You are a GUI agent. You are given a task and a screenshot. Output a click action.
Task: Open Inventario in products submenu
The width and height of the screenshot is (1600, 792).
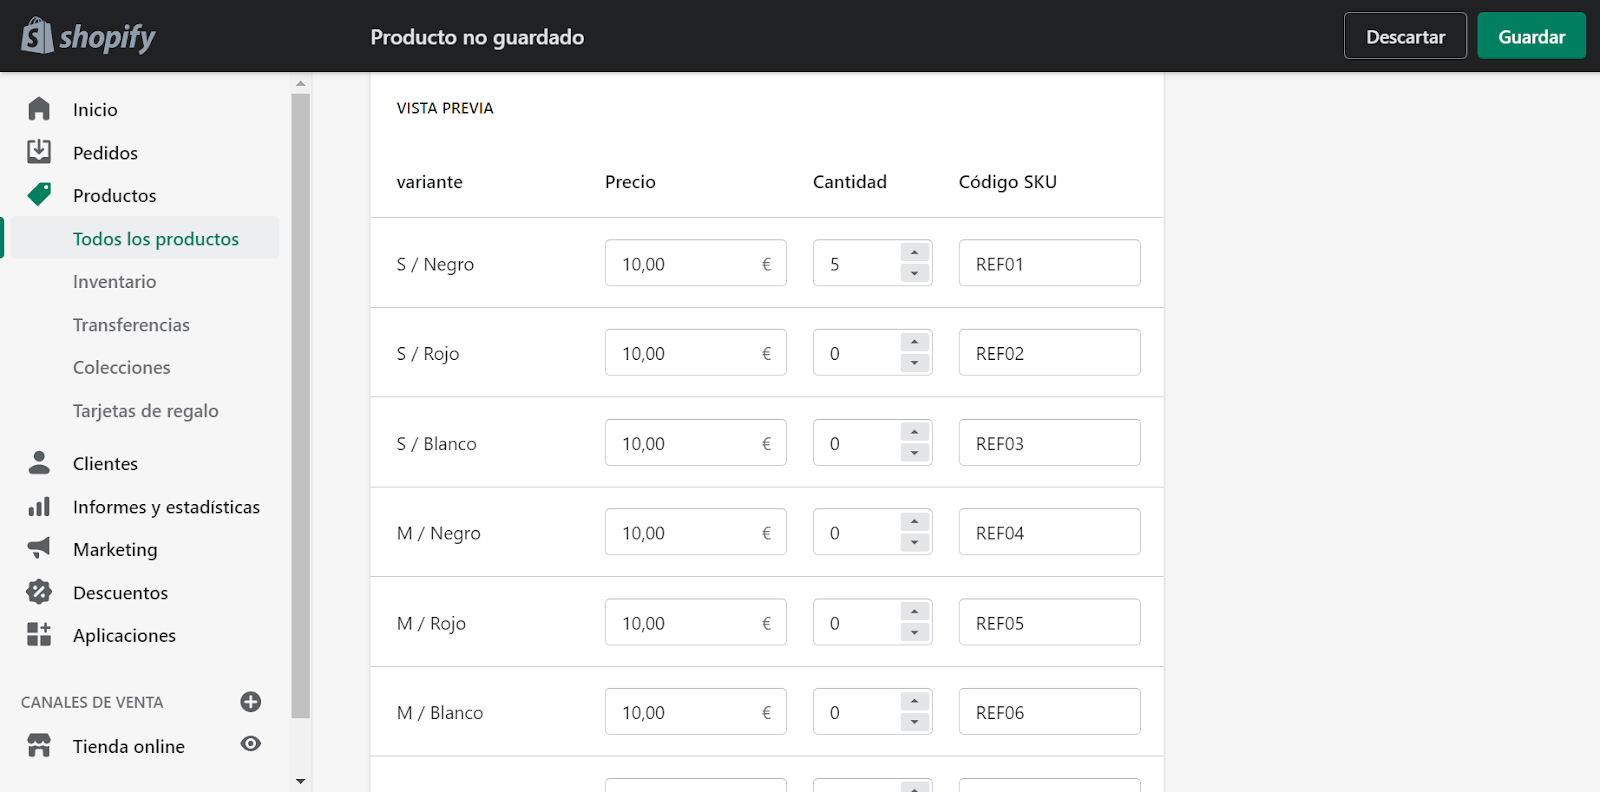(114, 282)
